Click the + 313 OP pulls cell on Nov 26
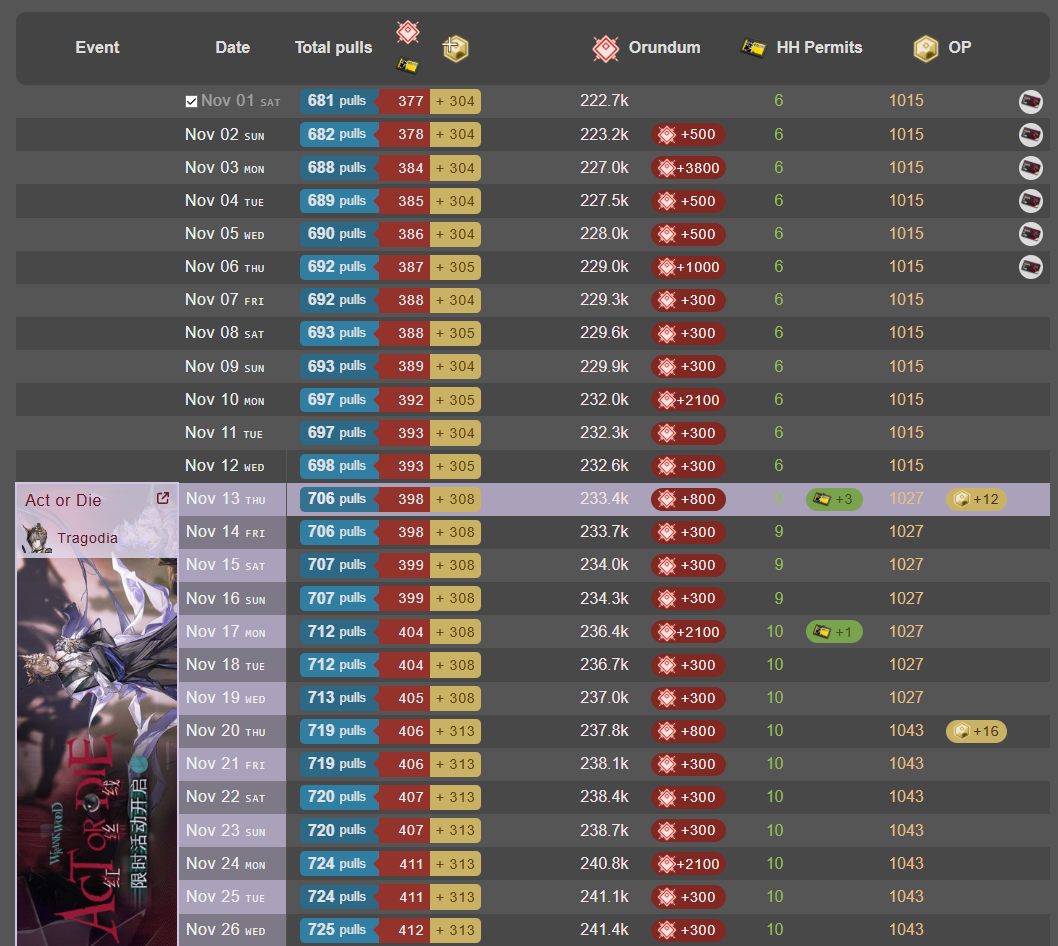This screenshot has width=1058, height=946. coord(455,930)
